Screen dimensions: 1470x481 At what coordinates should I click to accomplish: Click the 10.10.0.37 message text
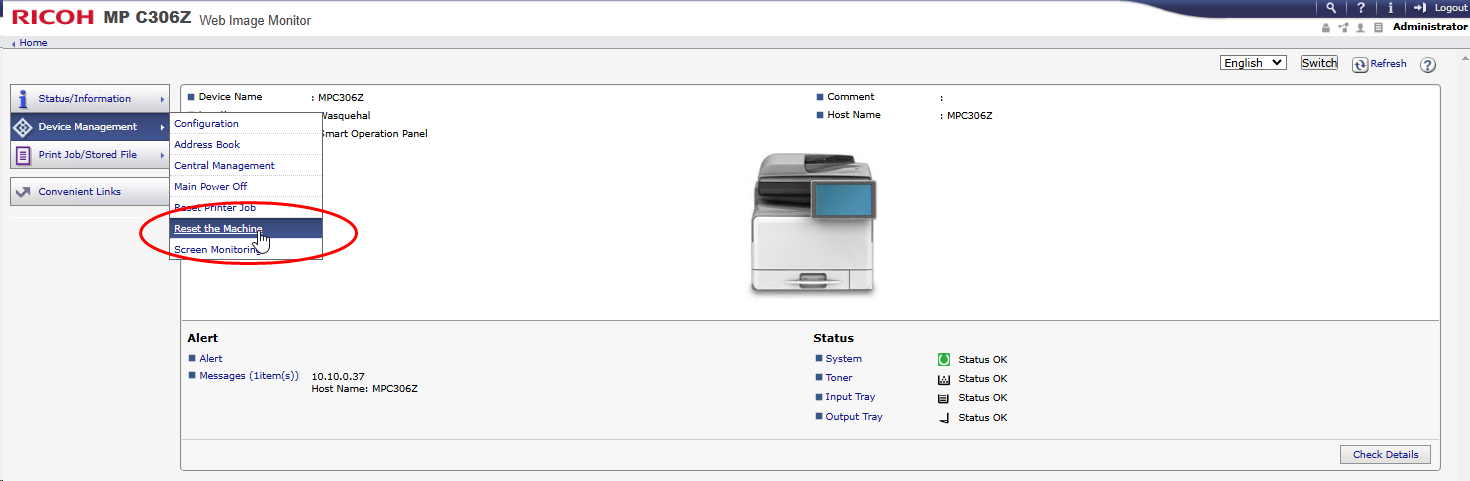click(338, 377)
